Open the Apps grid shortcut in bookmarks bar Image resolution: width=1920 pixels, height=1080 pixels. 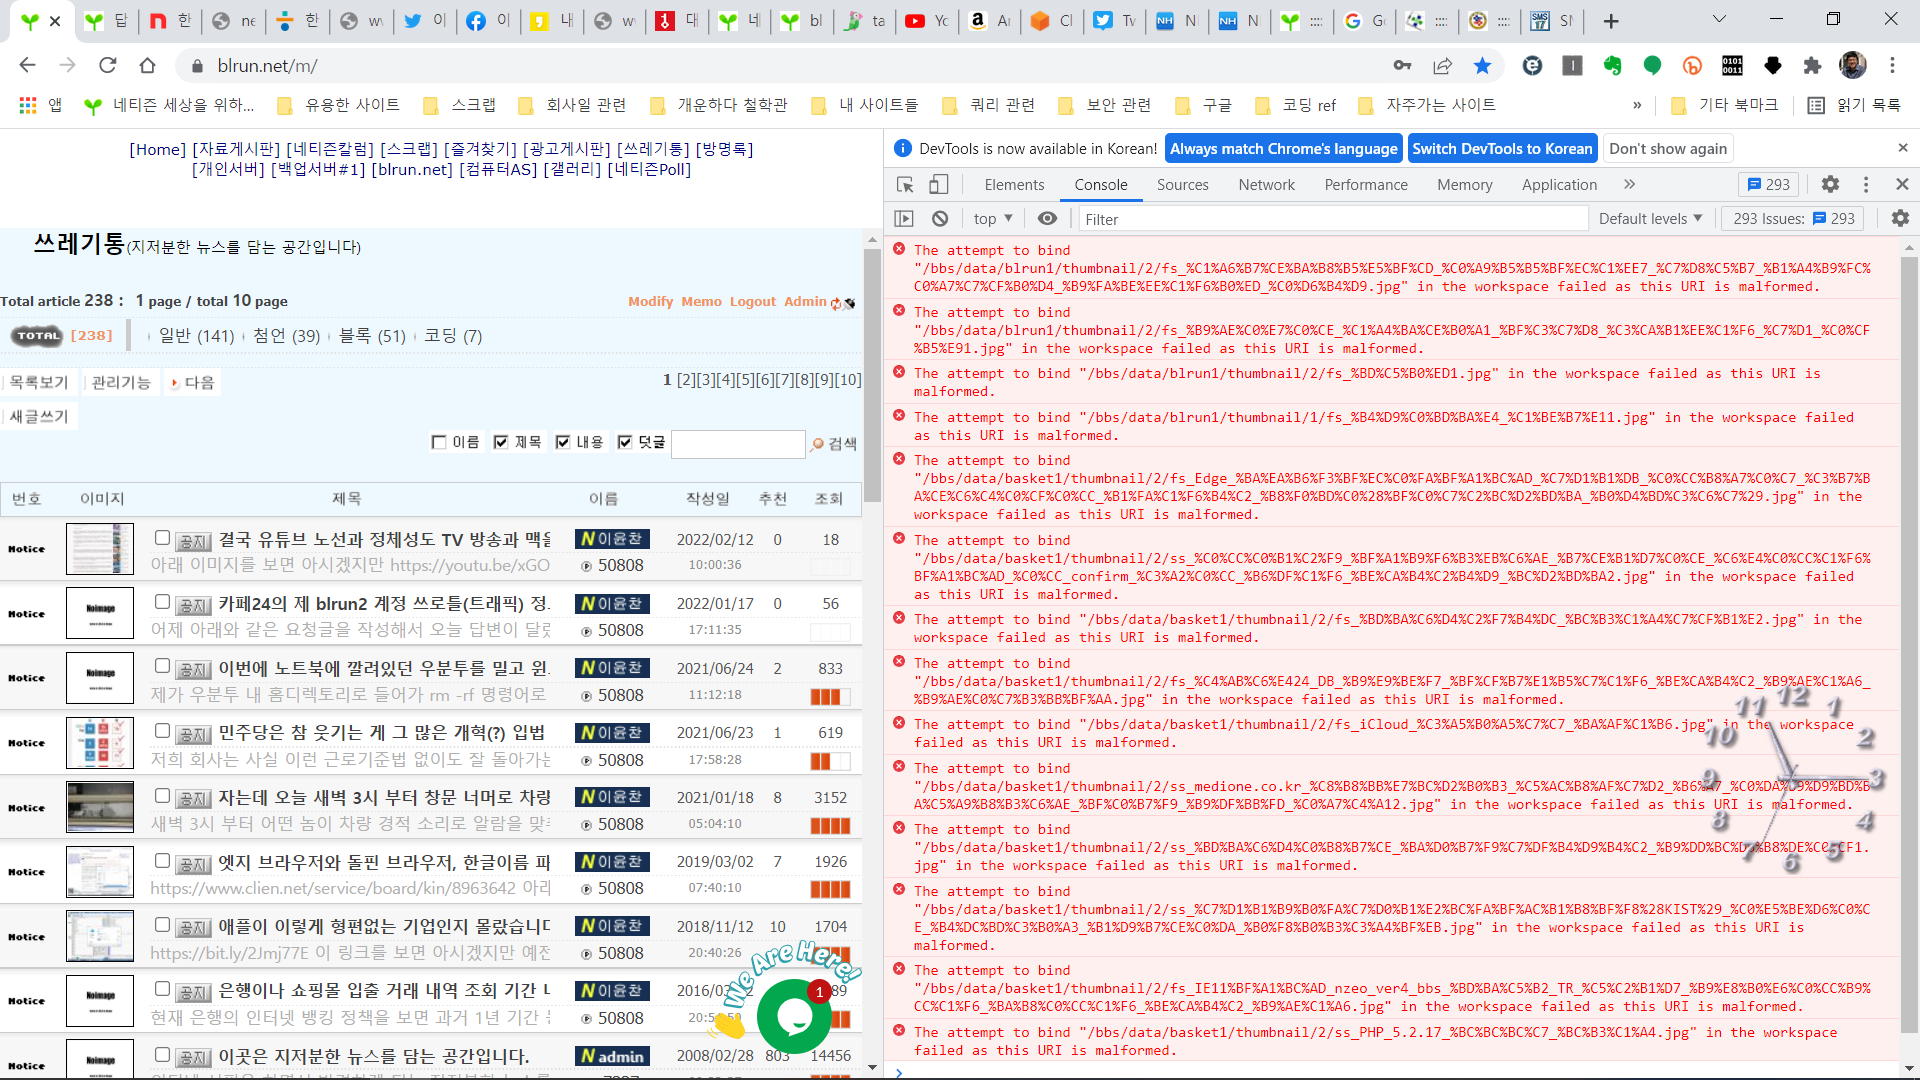point(40,105)
